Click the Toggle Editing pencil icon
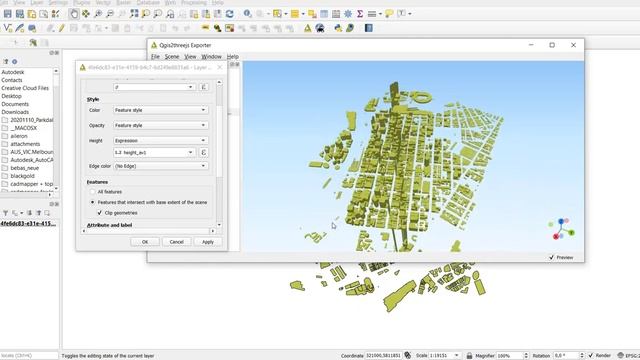The height and width of the screenshot is (360, 640). click(62, 28)
